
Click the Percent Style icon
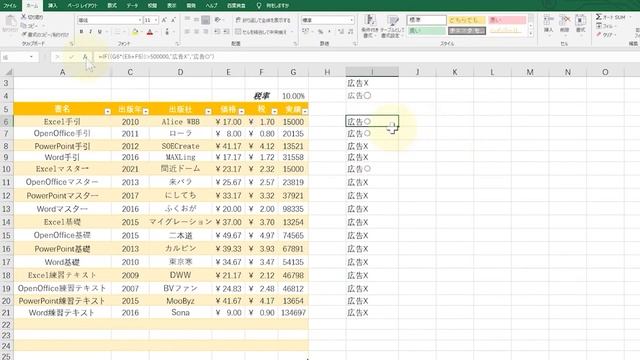(321, 31)
